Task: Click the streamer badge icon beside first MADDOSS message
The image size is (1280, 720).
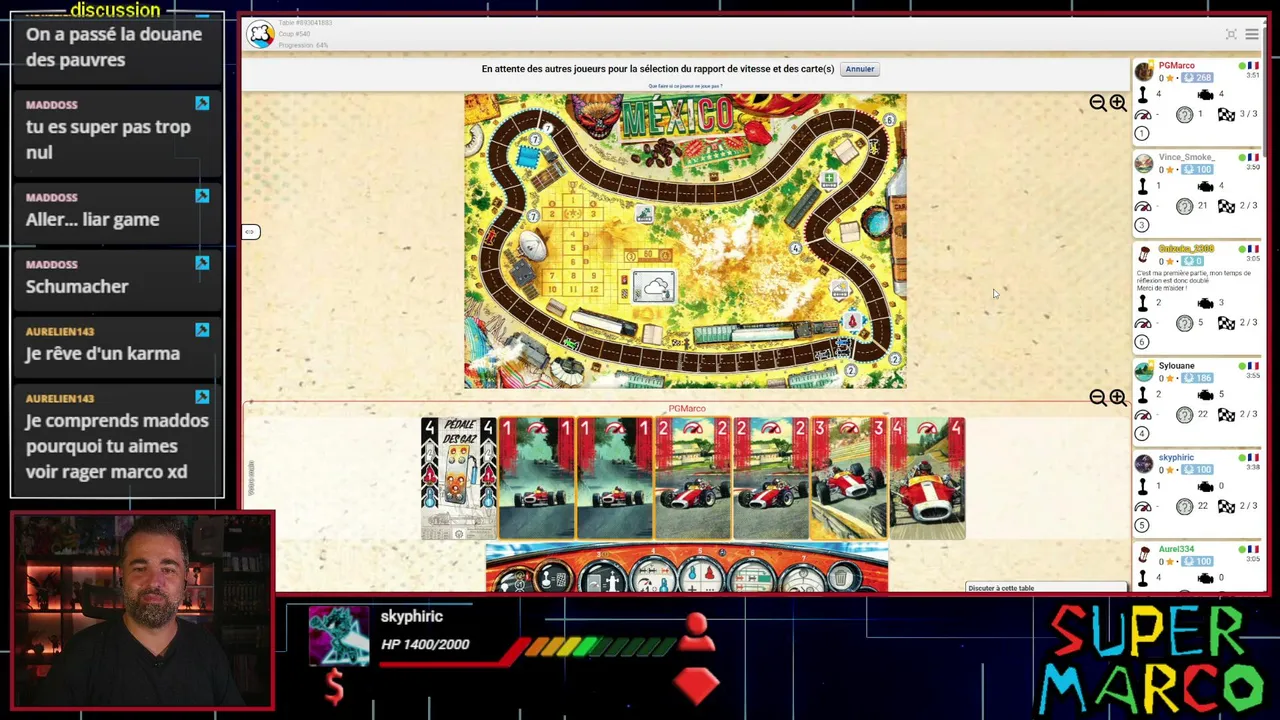Action: [202, 104]
